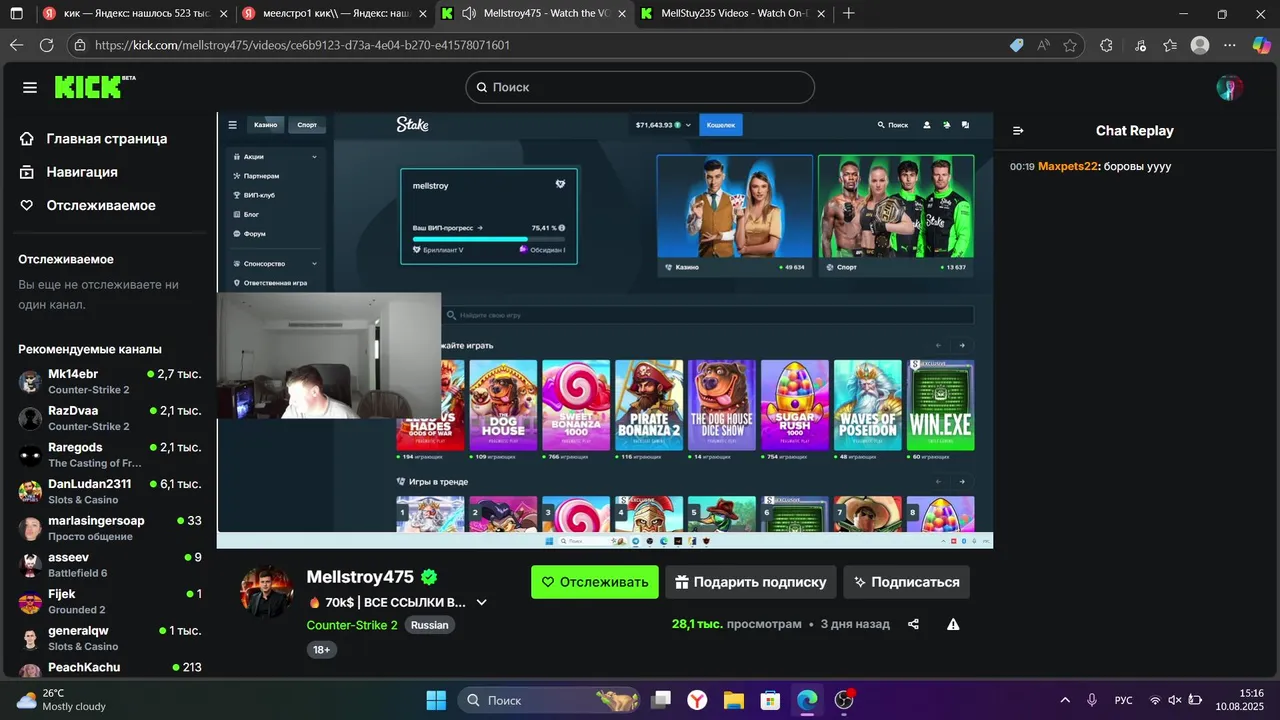Open recommended channel marlasingersoap
Viewport: 1280px width, 720px height.
coord(110,528)
